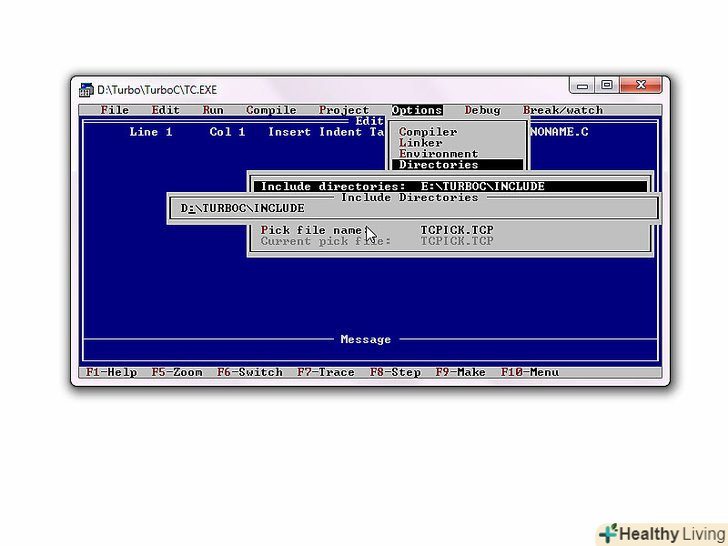Click the Turbo C window title icon

pos(87,90)
